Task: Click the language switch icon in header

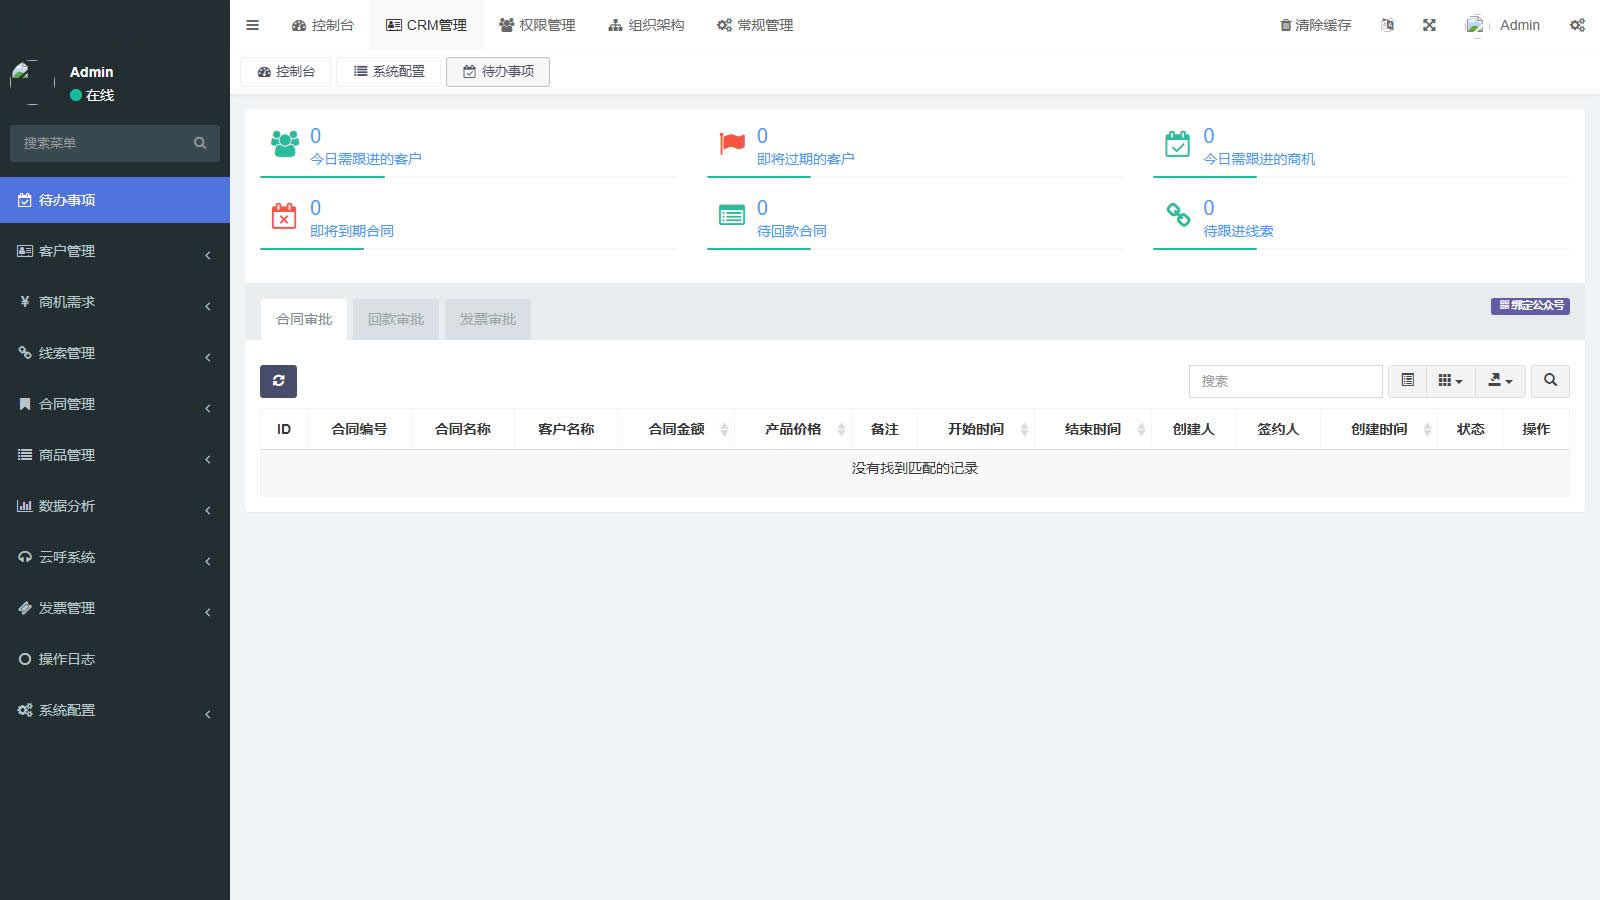Action: 1387,25
